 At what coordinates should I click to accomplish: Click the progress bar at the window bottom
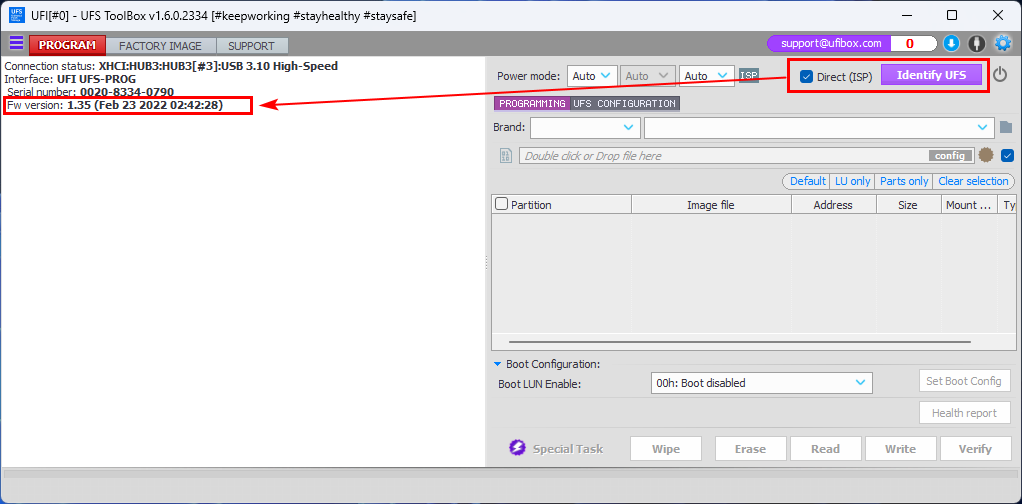click(510, 475)
